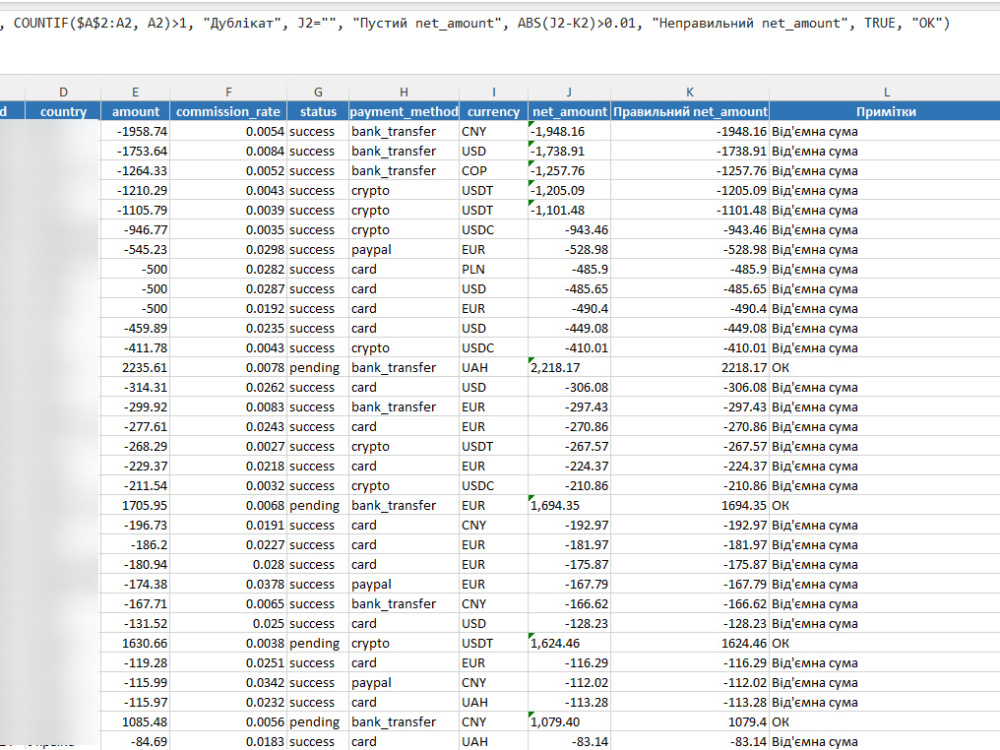
Task: Select commission rate cell 0.0298
Action: point(228,249)
